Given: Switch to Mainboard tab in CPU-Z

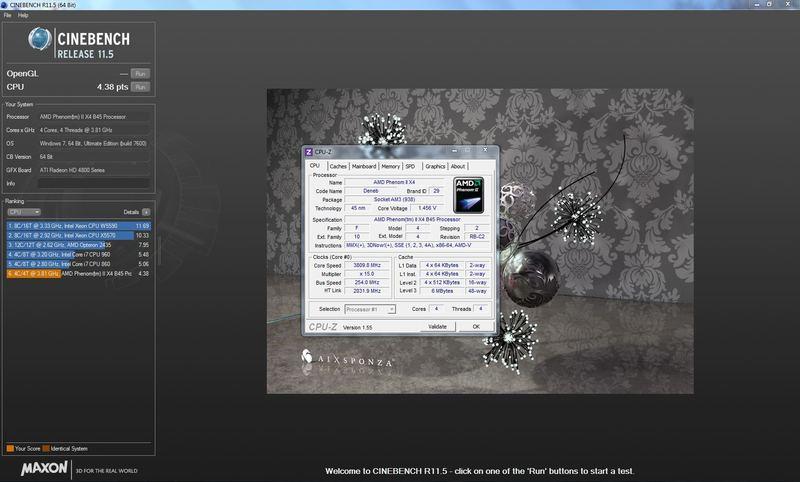Looking at the screenshot, I should pyautogui.click(x=364, y=166).
